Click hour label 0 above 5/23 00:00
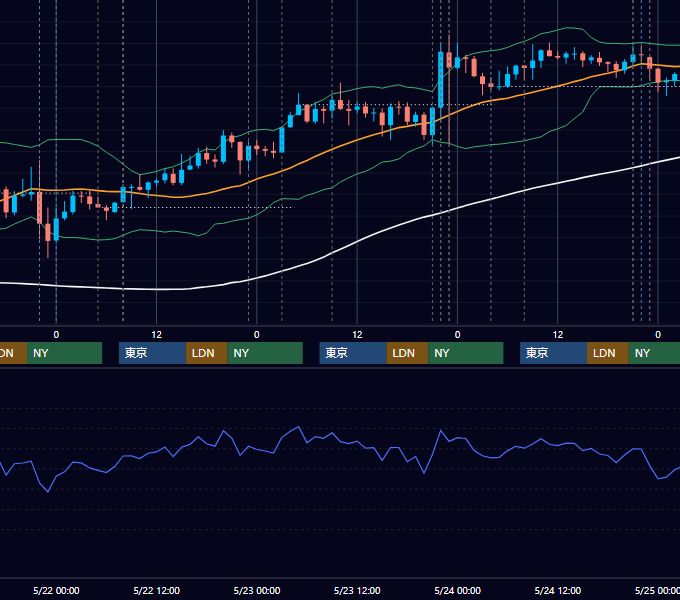Viewport: 680px width, 600px height. 257,335
